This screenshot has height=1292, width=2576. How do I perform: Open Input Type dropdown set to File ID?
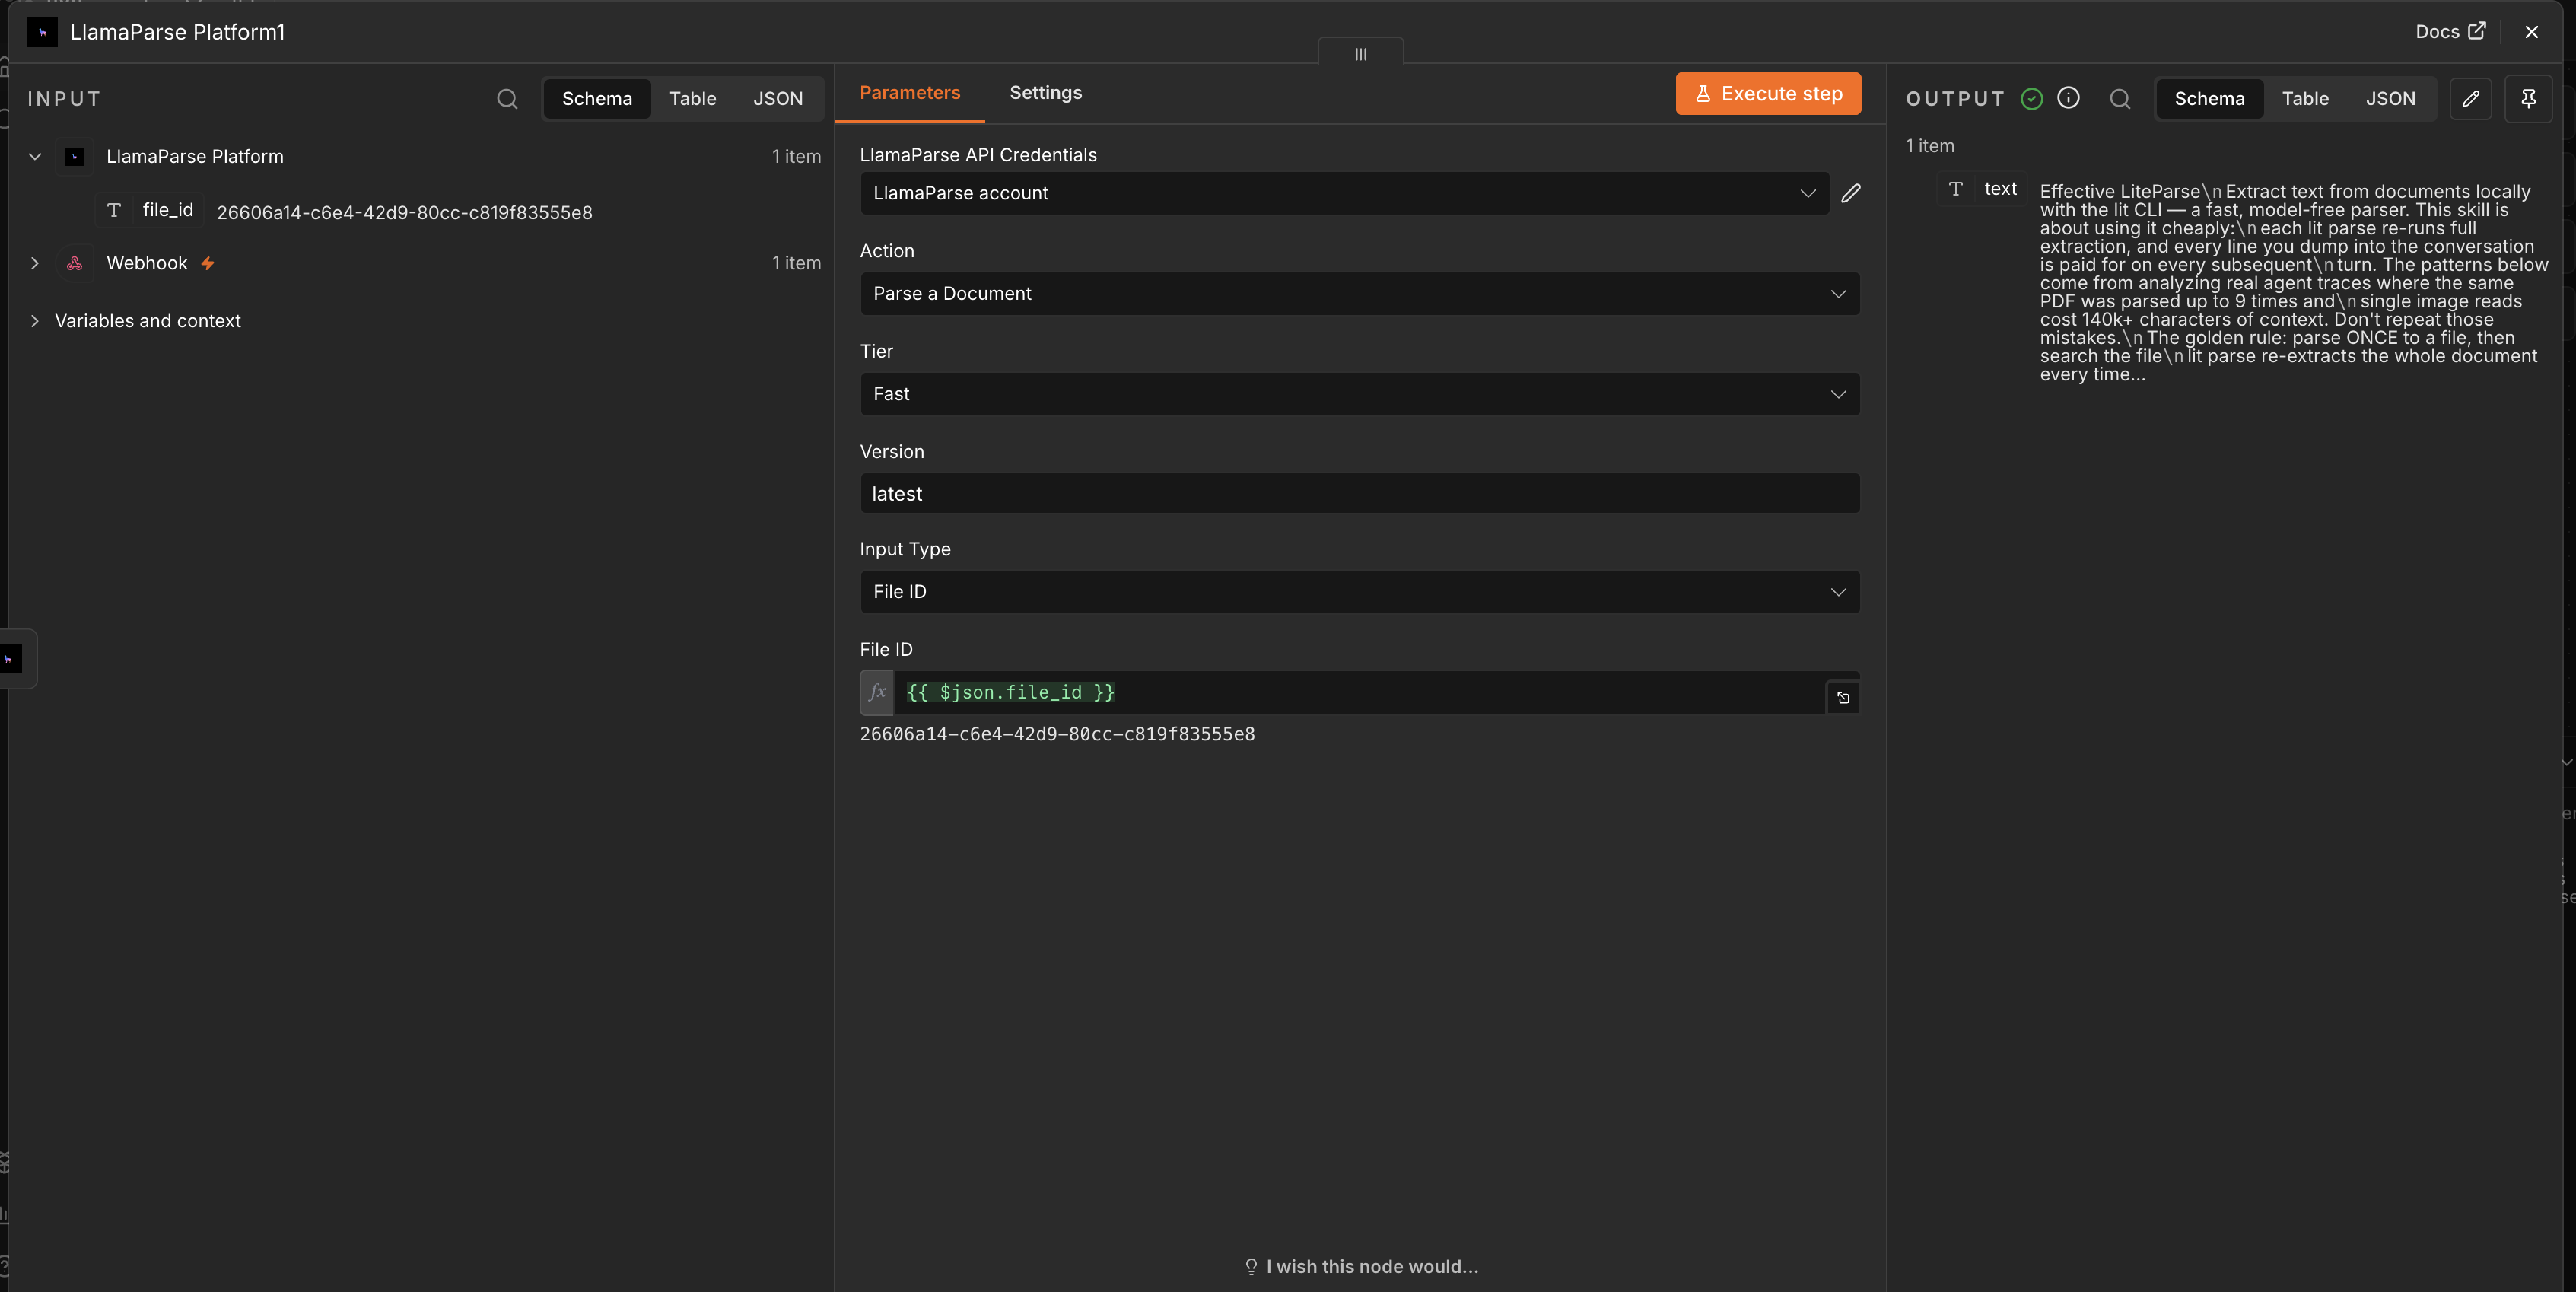(1359, 592)
